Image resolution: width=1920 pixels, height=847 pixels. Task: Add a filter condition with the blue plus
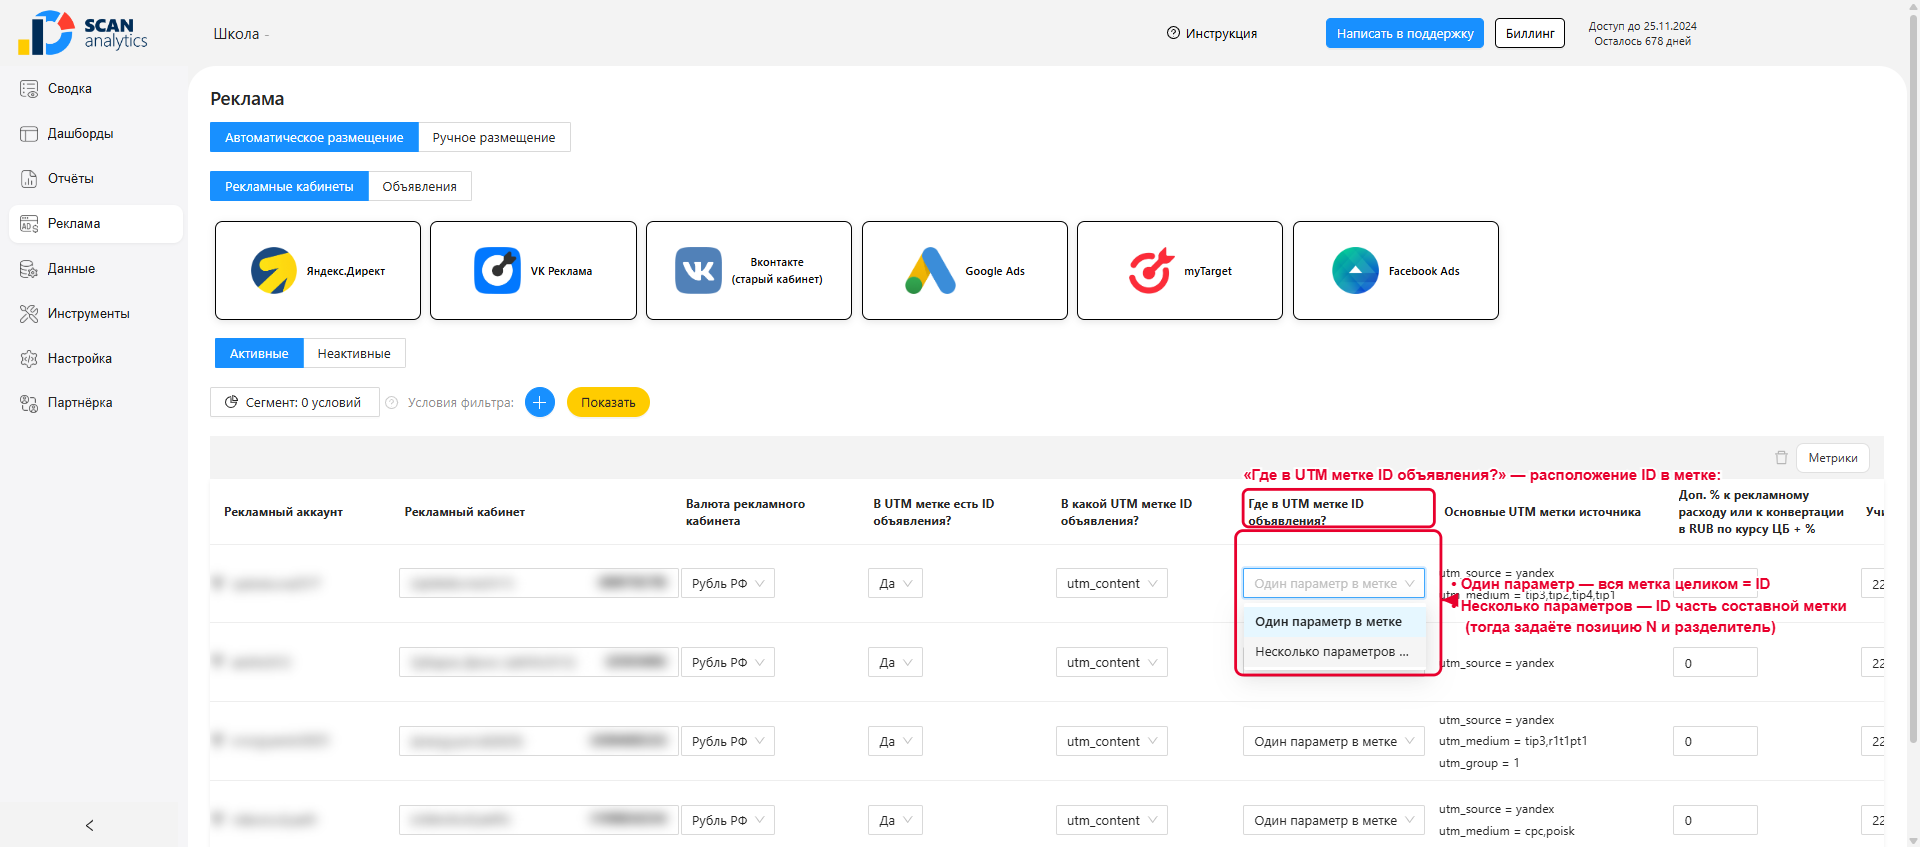pyautogui.click(x=540, y=402)
